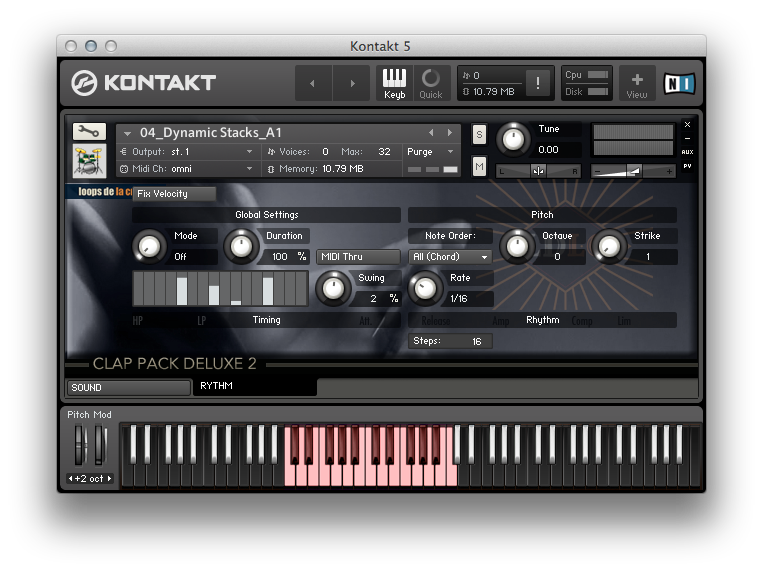The width and height of the screenshot is (763, 572).
Task: Toggle the AUX sends view
Action: 688,152
